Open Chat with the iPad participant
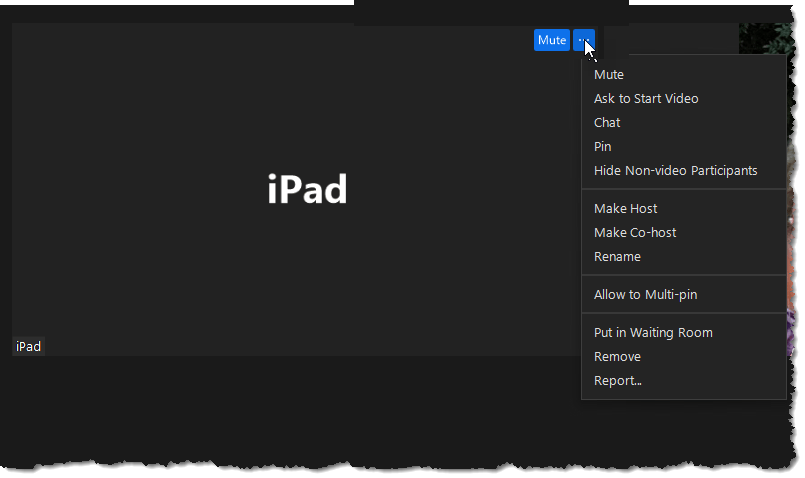805x478 pixels. (x=607, y=123)
